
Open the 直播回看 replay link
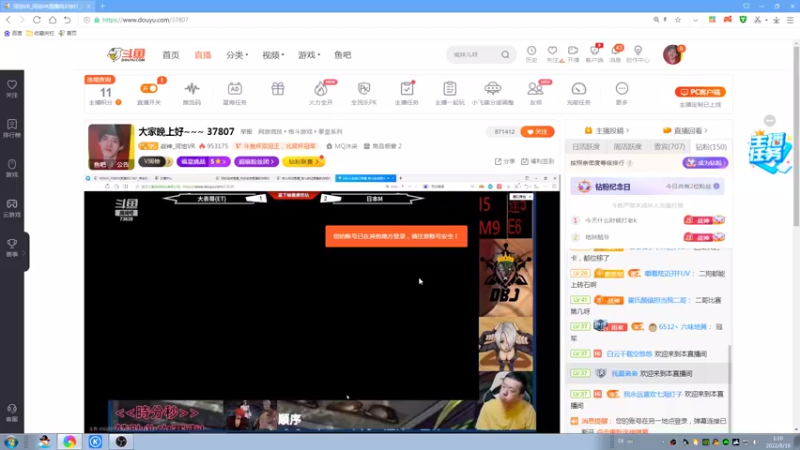tap(685, 131)
